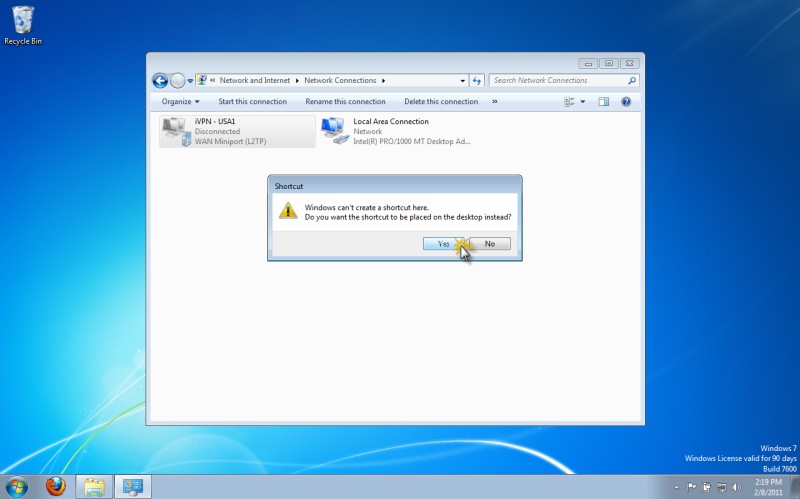Image resolution: width=800 pixels, height=499 pixels.
Task: Click the Change your view icon
Action: click(x=569, y=102)
